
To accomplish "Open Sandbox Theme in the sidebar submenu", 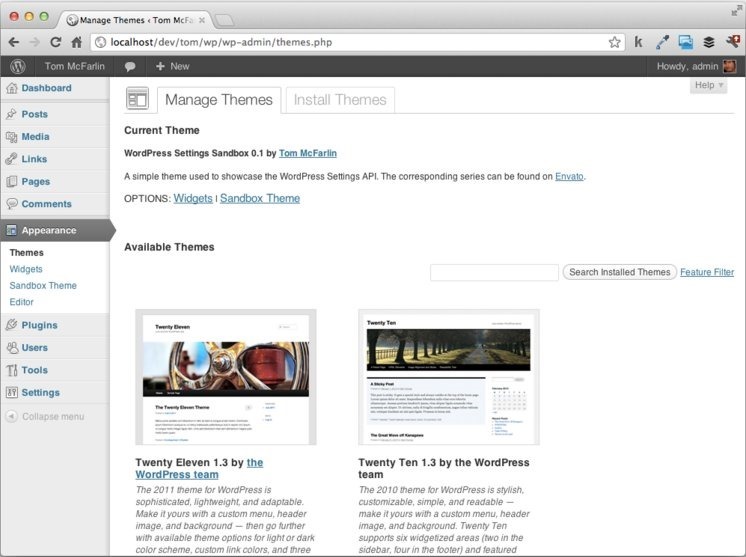I will [43, 285].
